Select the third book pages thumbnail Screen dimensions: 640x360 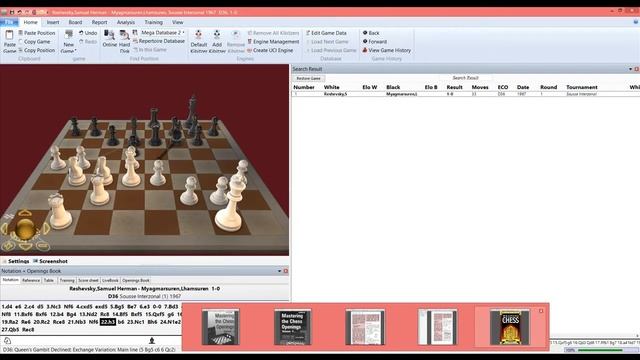[365, 327]
